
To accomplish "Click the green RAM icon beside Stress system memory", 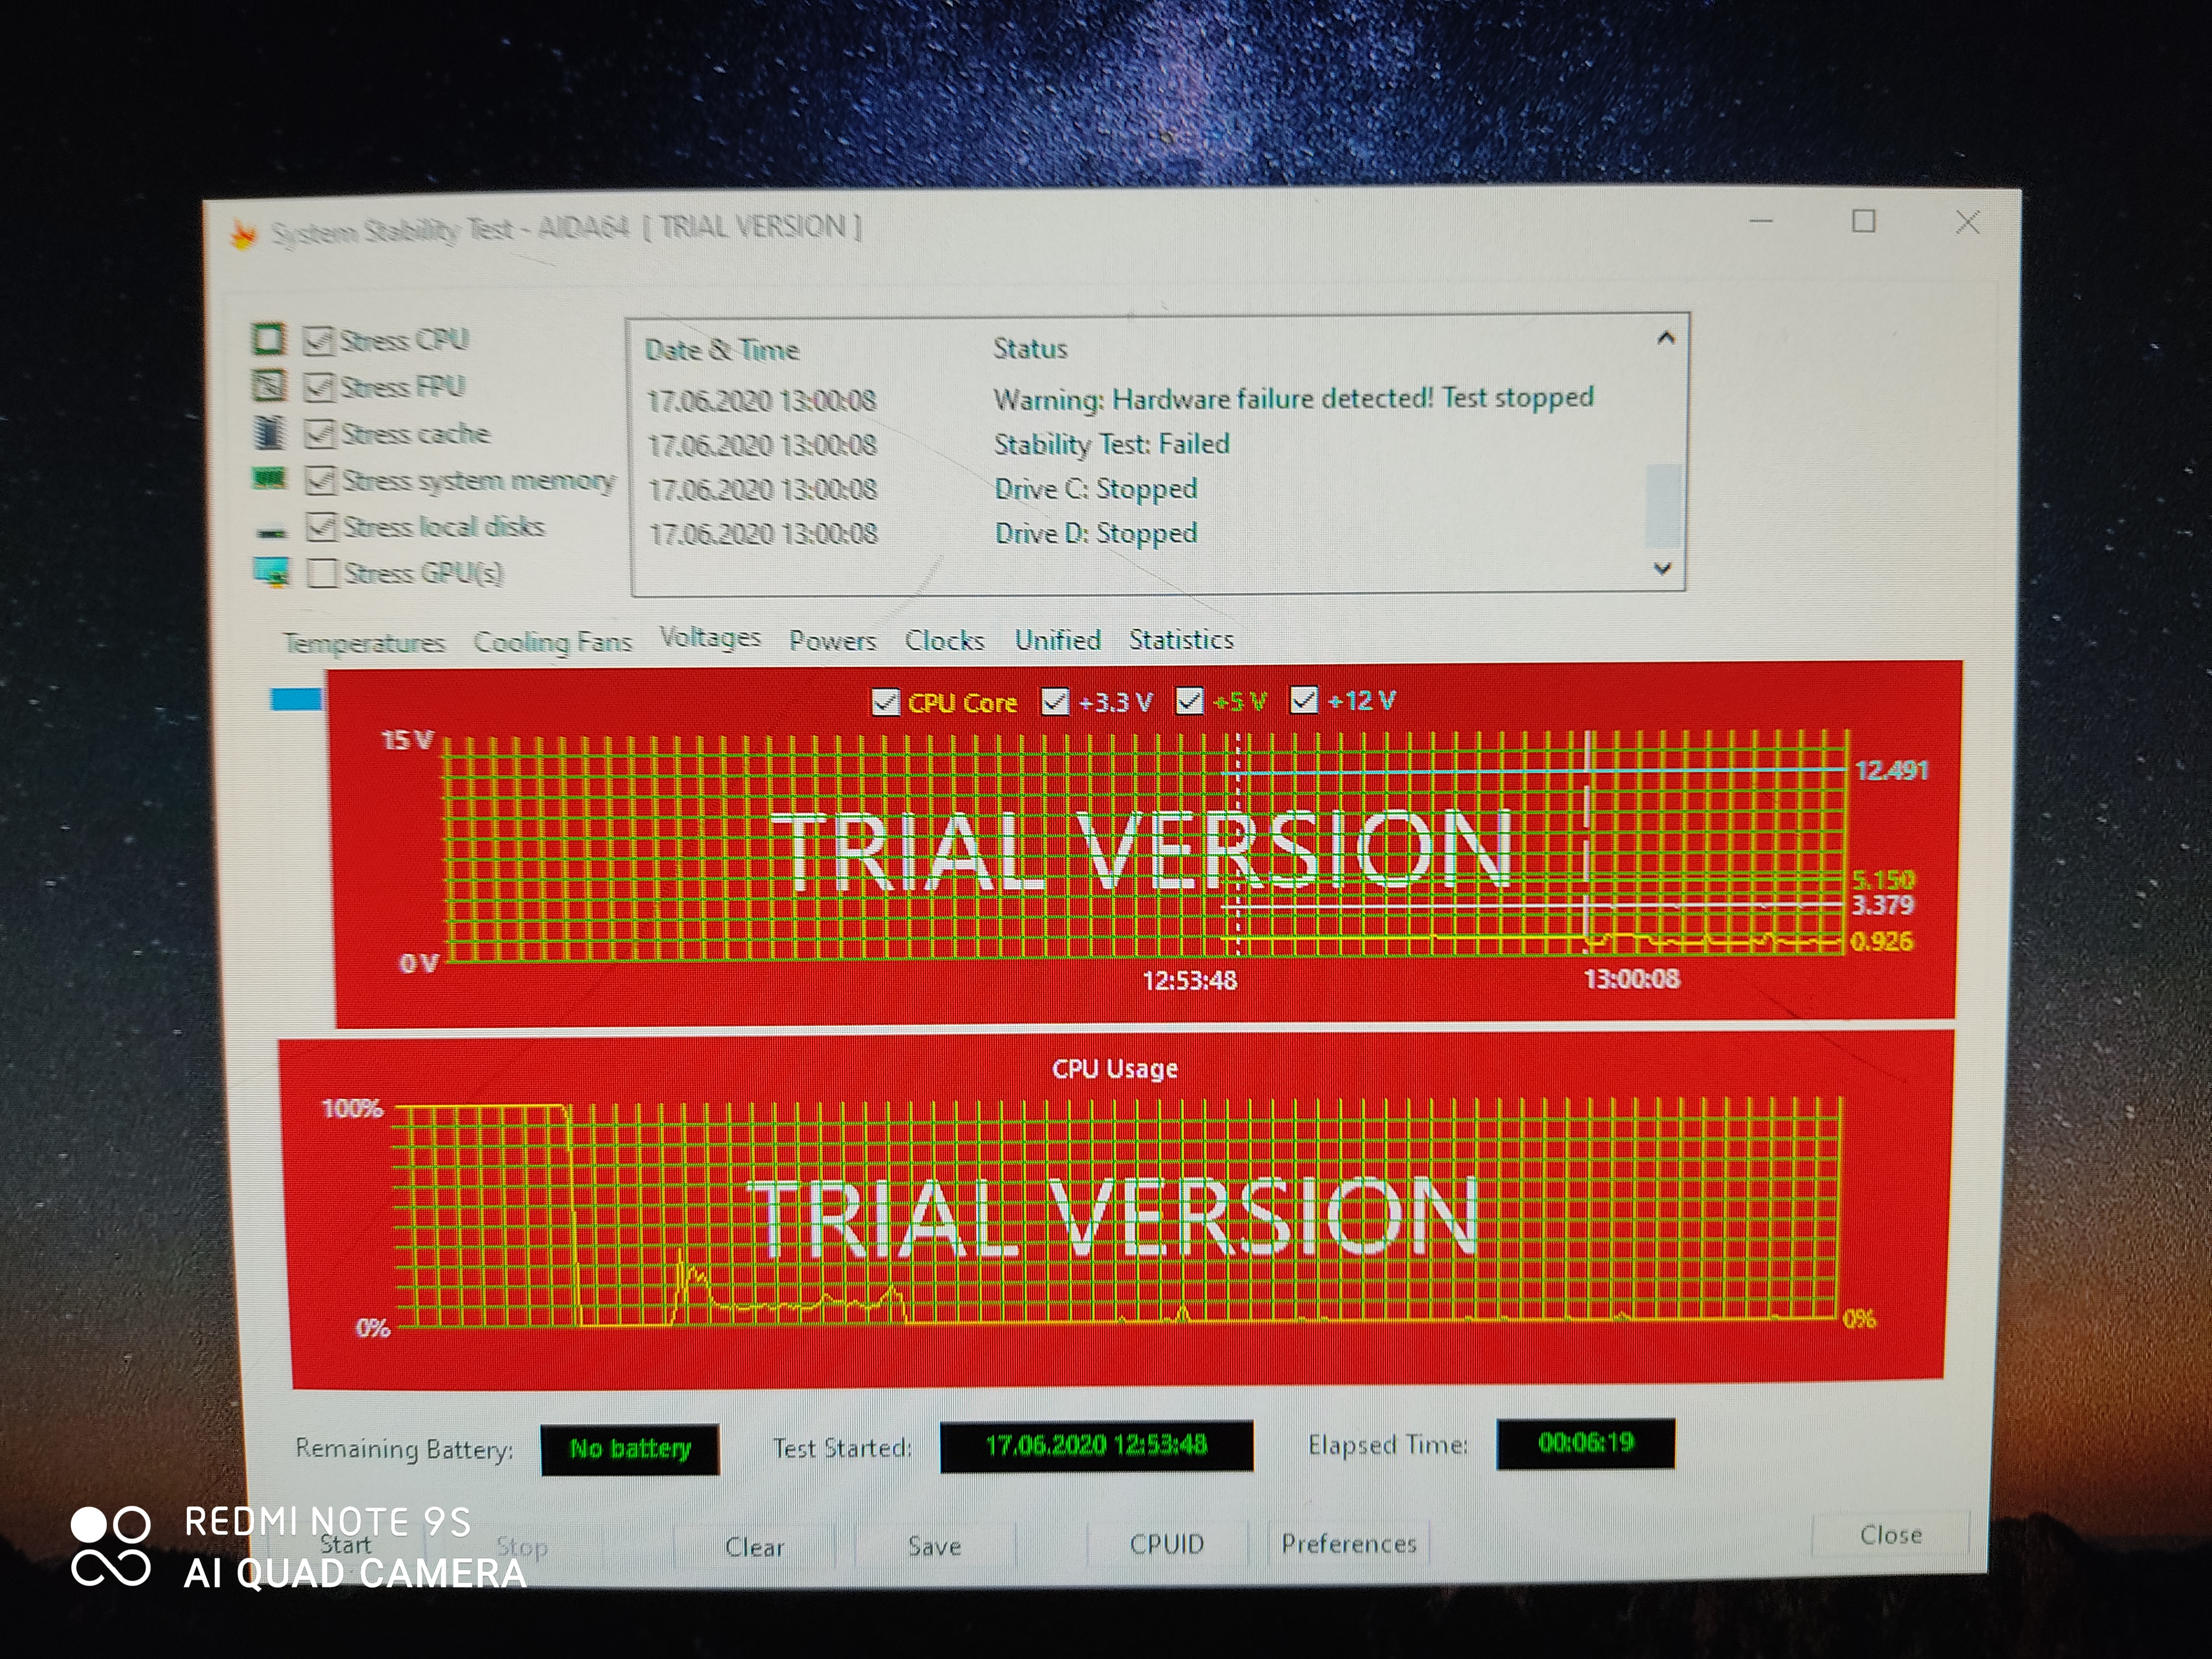I will [269, 479].
